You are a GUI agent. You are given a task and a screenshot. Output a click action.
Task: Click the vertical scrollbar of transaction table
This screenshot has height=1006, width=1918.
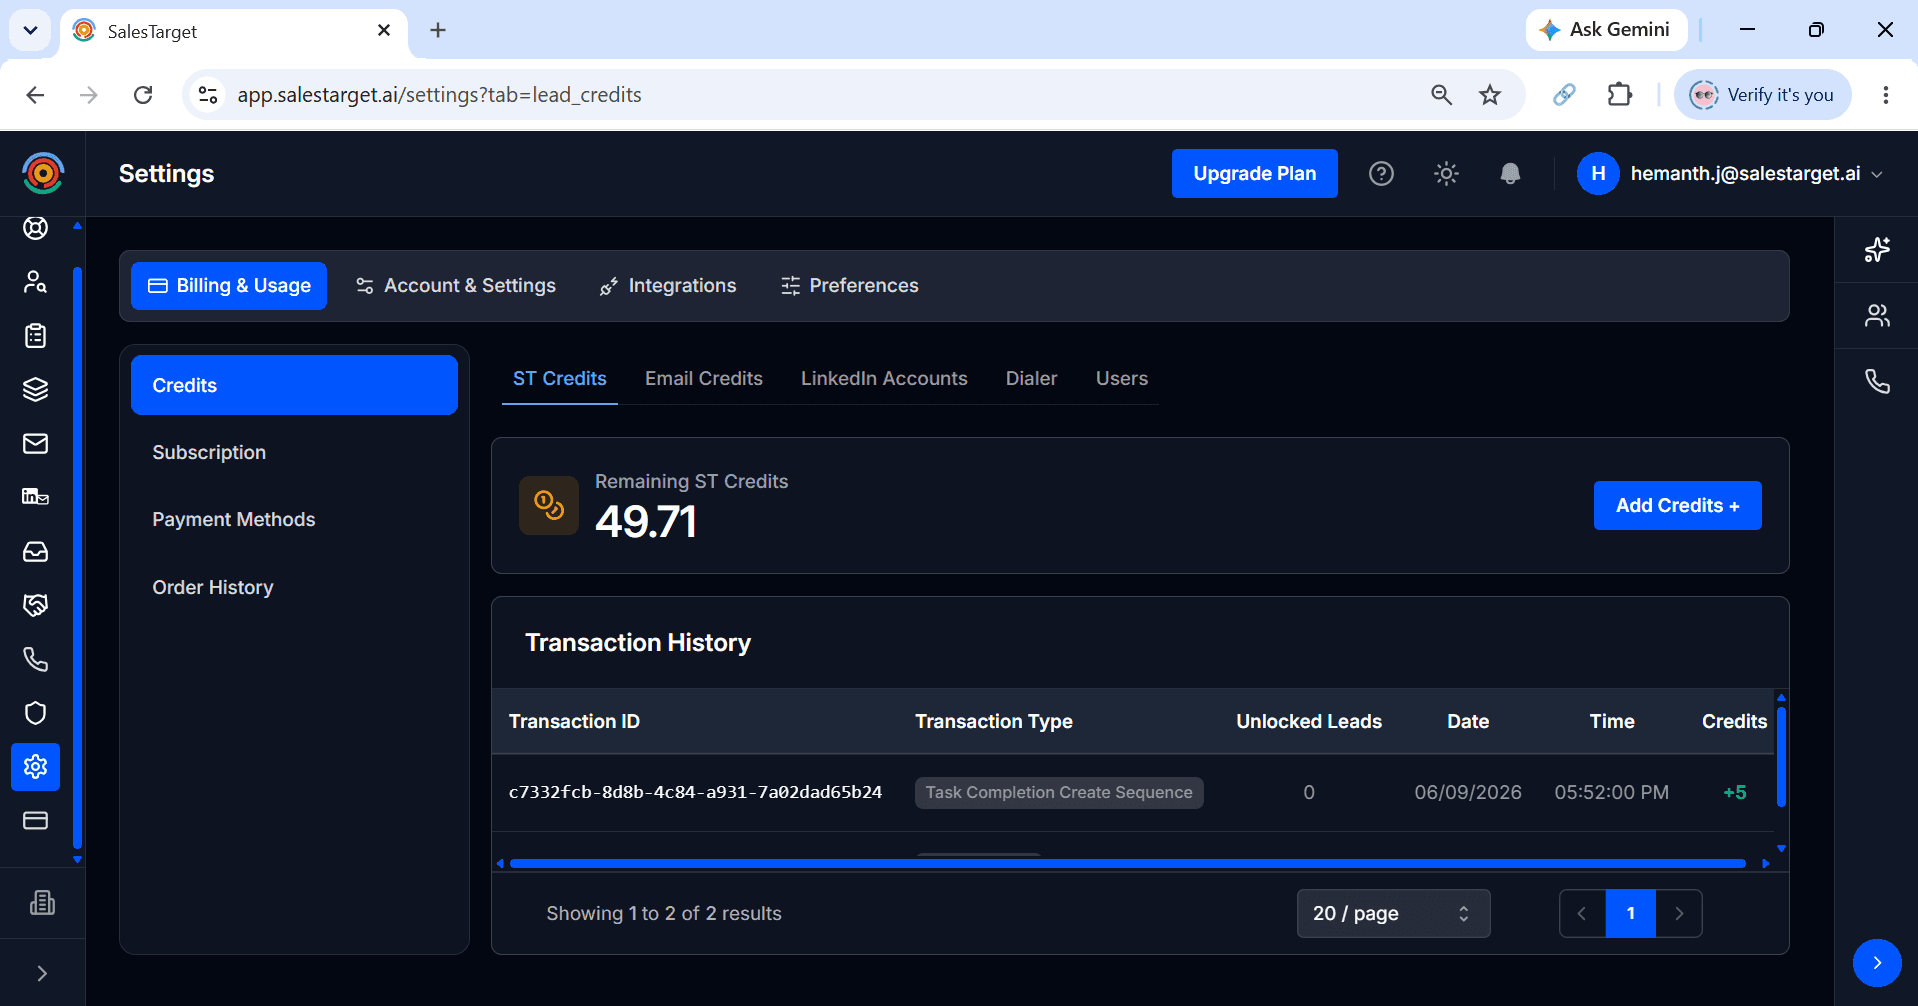[x=1781, y=757]
